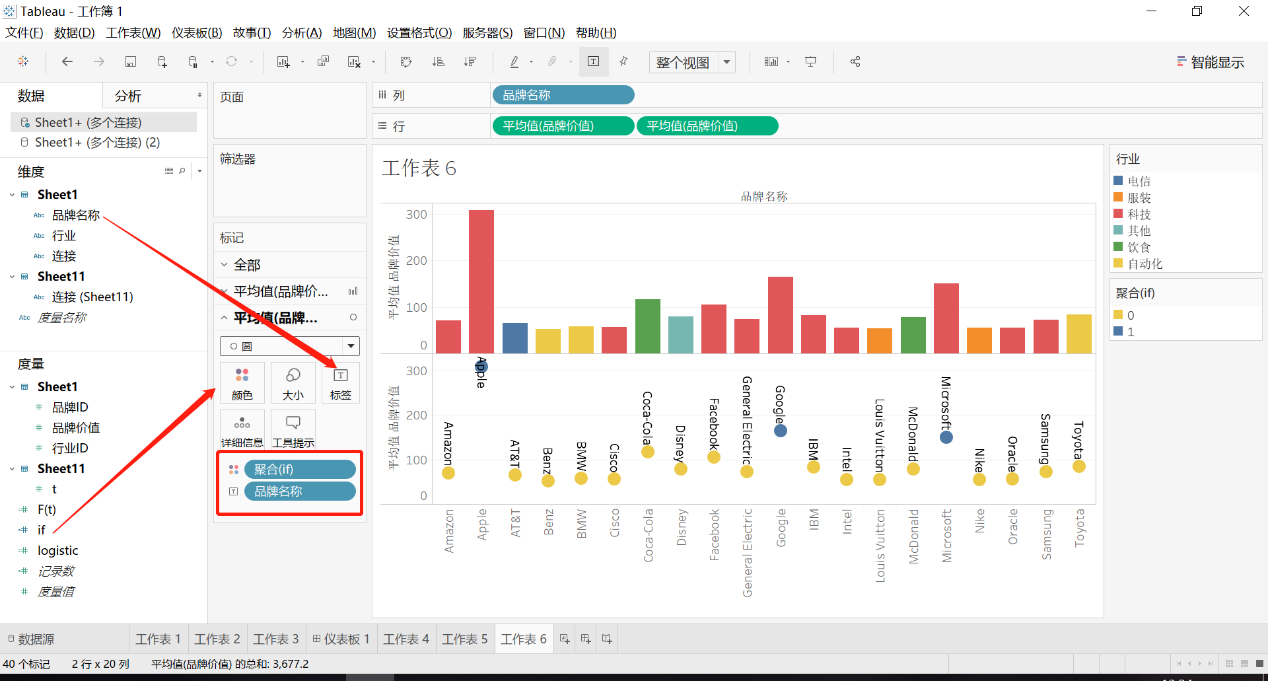The height and width of the screenshot is (681, 1268).
Task: Click the 品牌名称 pill on Columns shelf
Action: coord(563,96)
